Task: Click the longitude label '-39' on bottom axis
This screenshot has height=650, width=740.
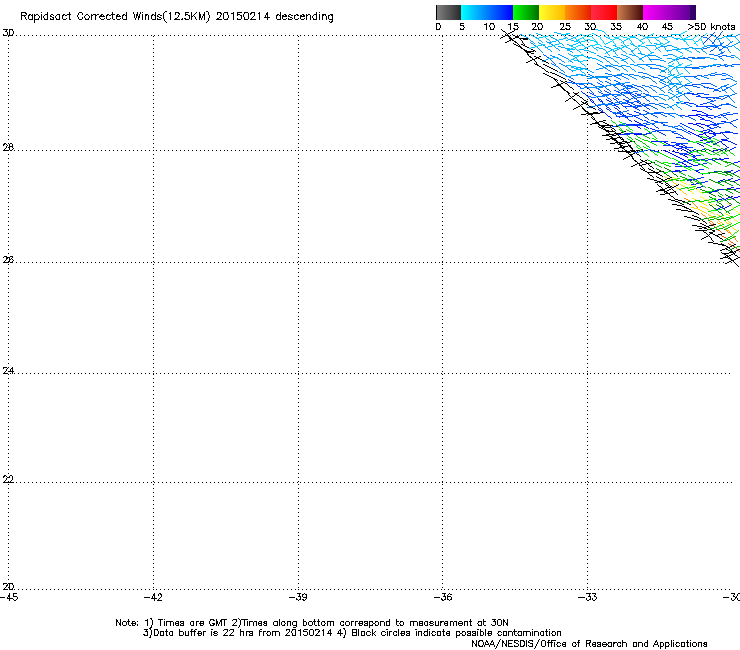Action: coord(298,597)
